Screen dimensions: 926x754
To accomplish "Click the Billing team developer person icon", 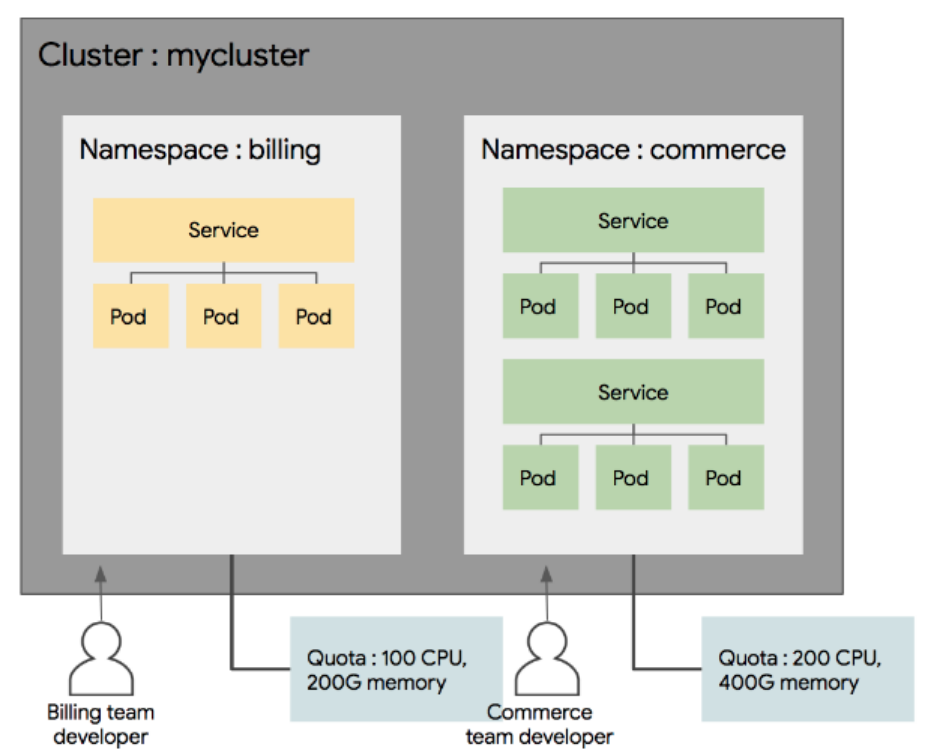I will [100, 660].
